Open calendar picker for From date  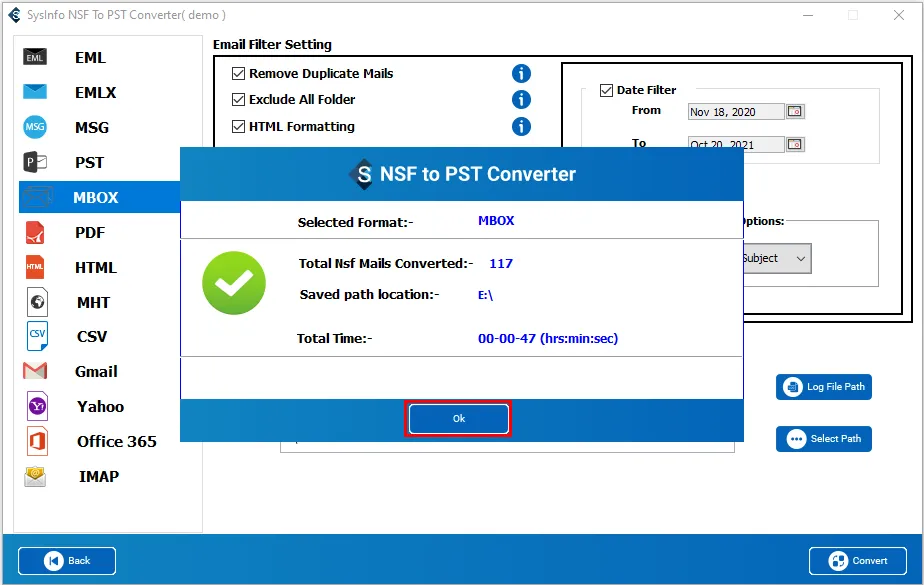794,111
